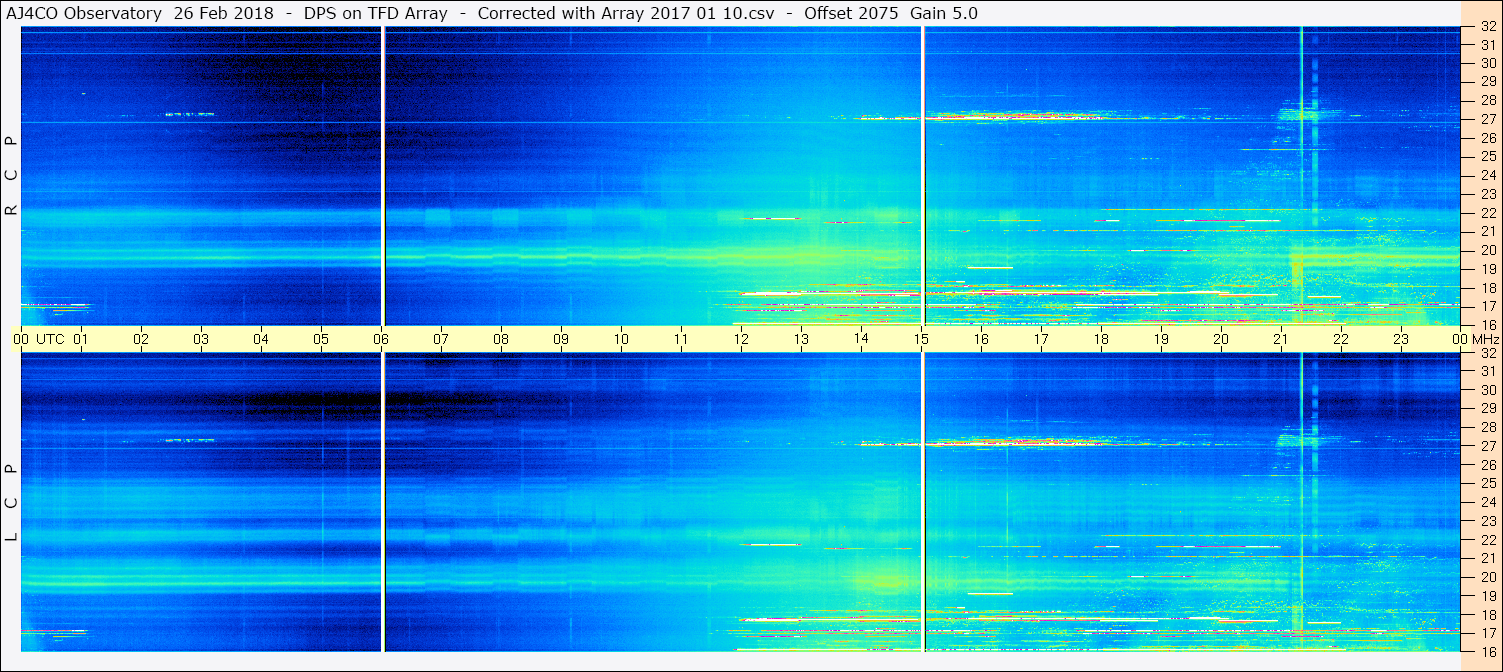Click the 18 MHz tick of RCP panel
This screenshot has height=672, width=1503.
(x=1487, y=287)
